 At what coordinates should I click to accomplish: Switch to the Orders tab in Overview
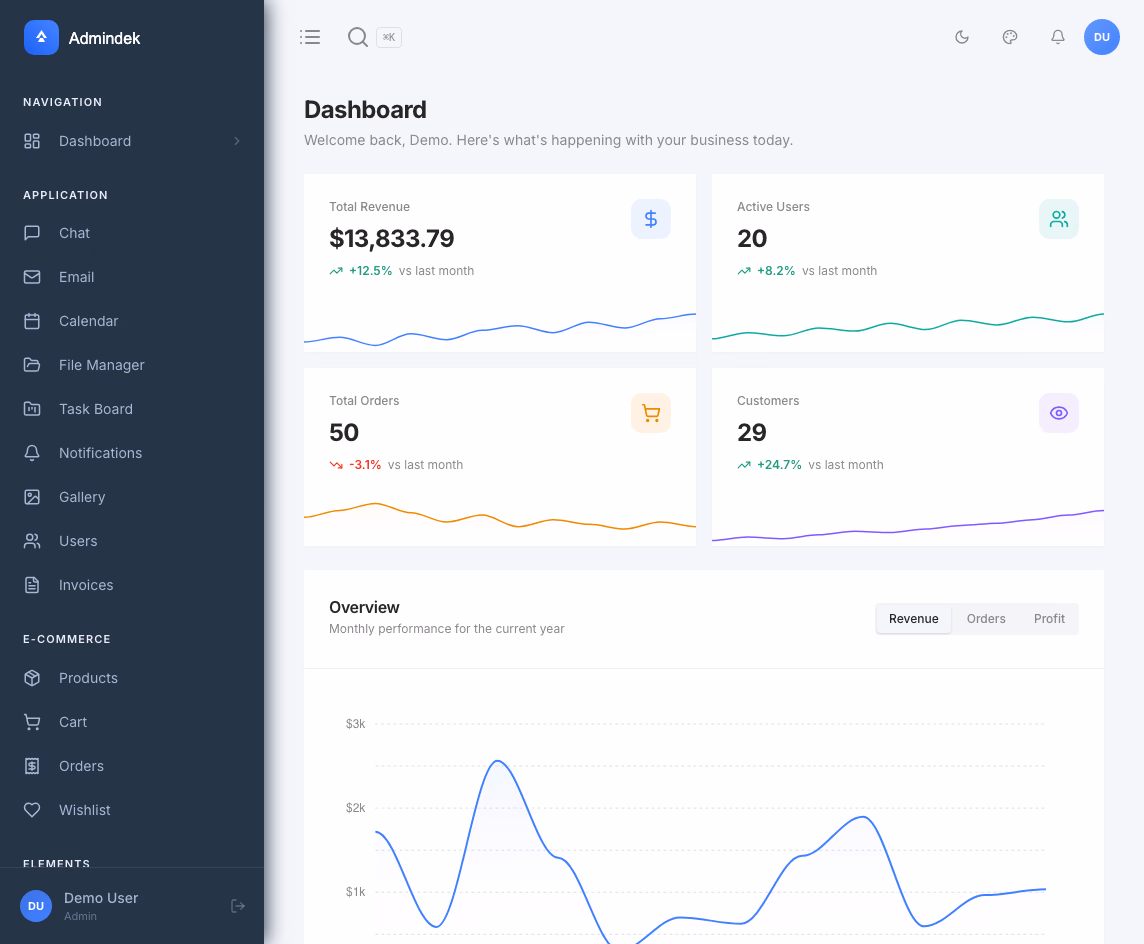tap(986, 618)
